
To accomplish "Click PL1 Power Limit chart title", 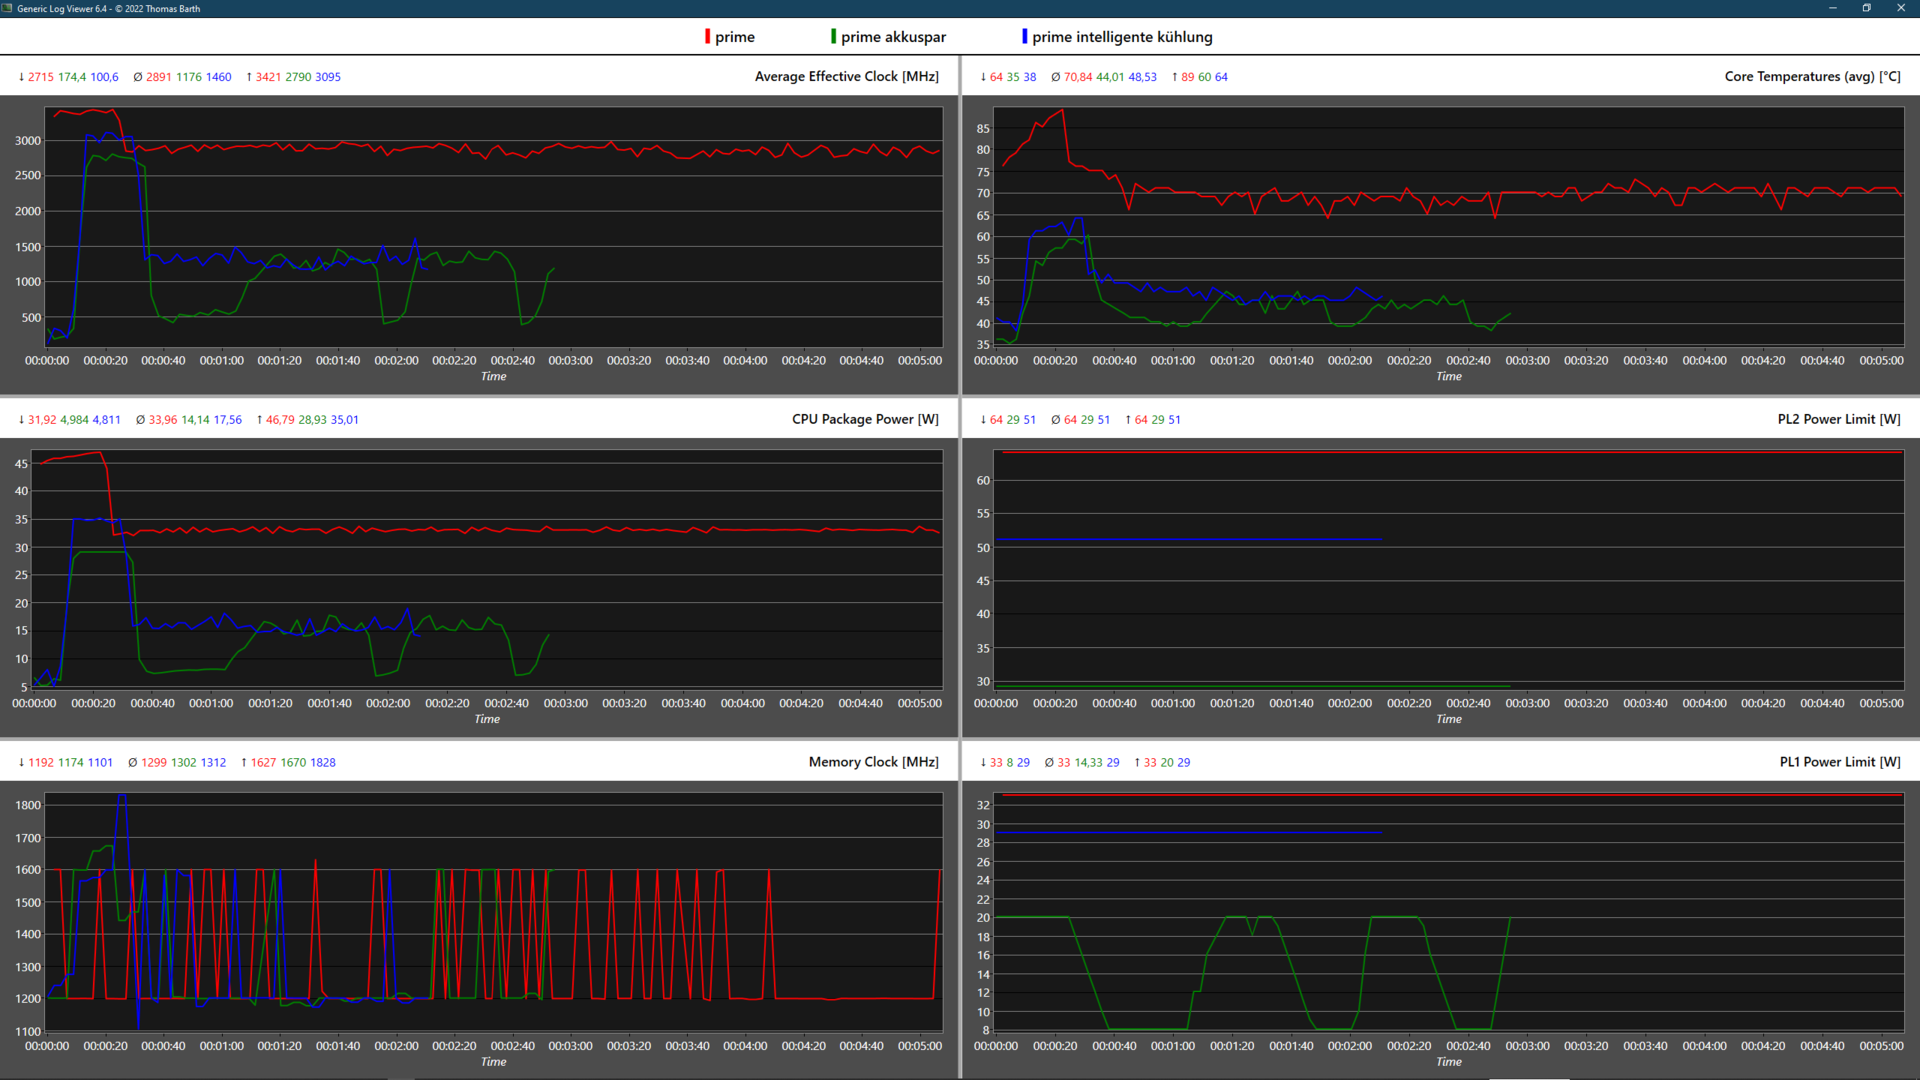I will (x=1840, y=762).
